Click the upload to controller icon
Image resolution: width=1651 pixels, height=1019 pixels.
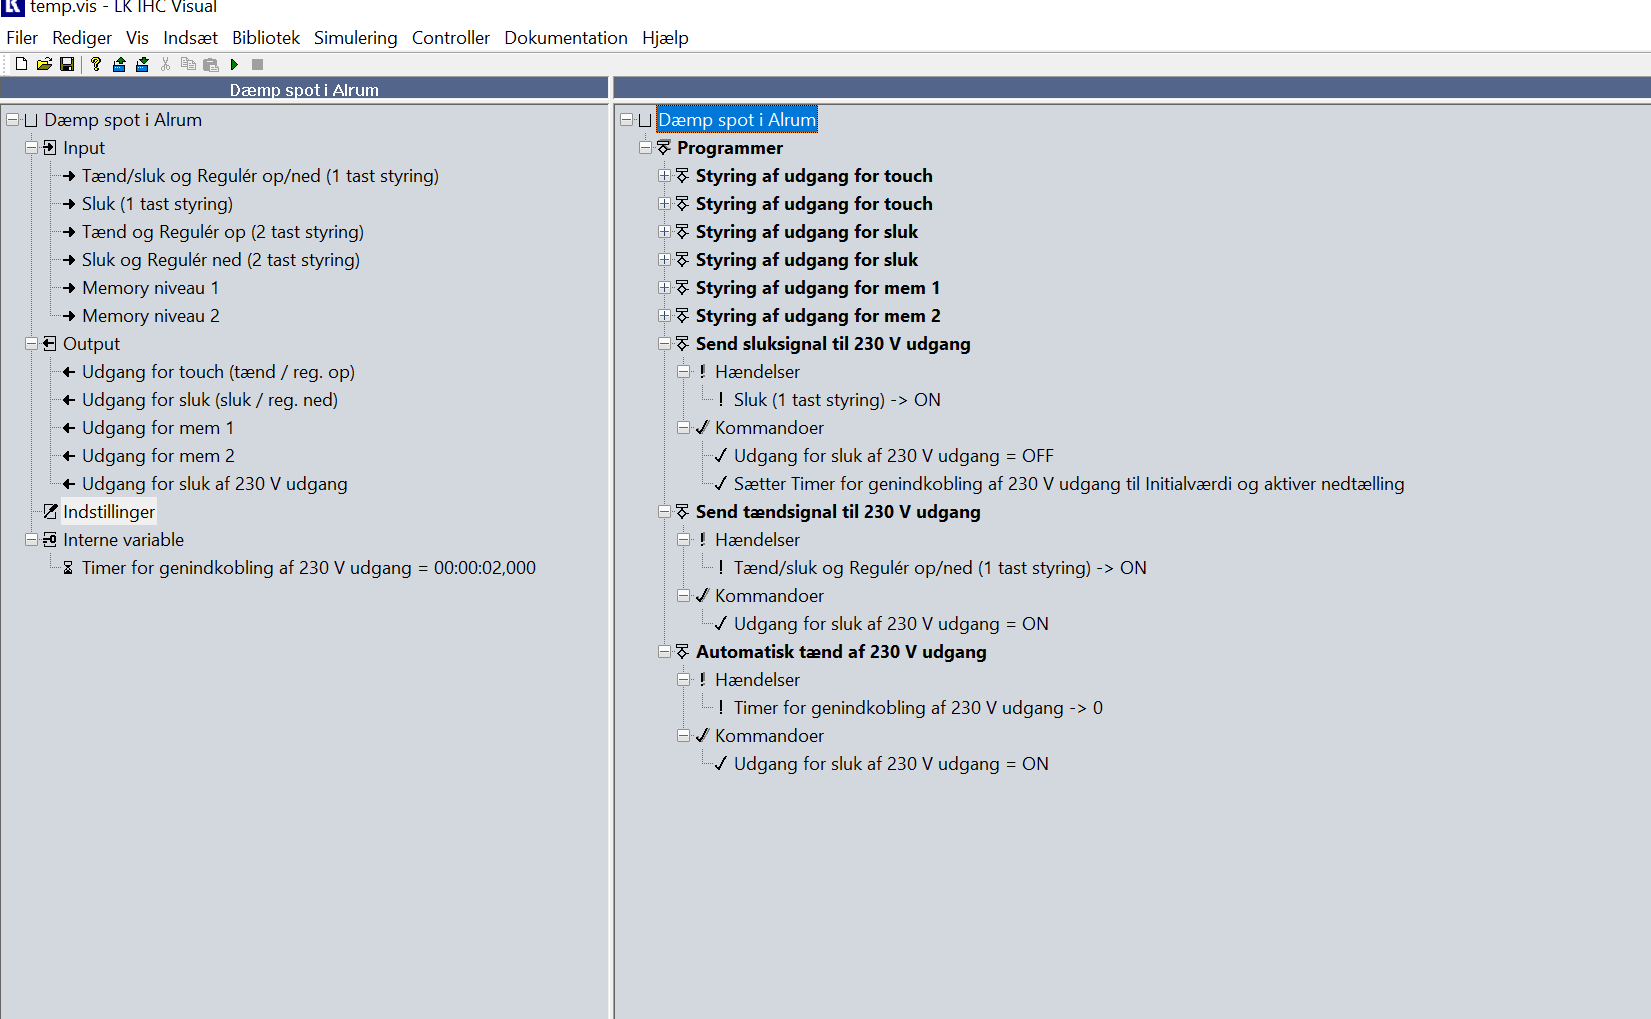click(119, 64)
